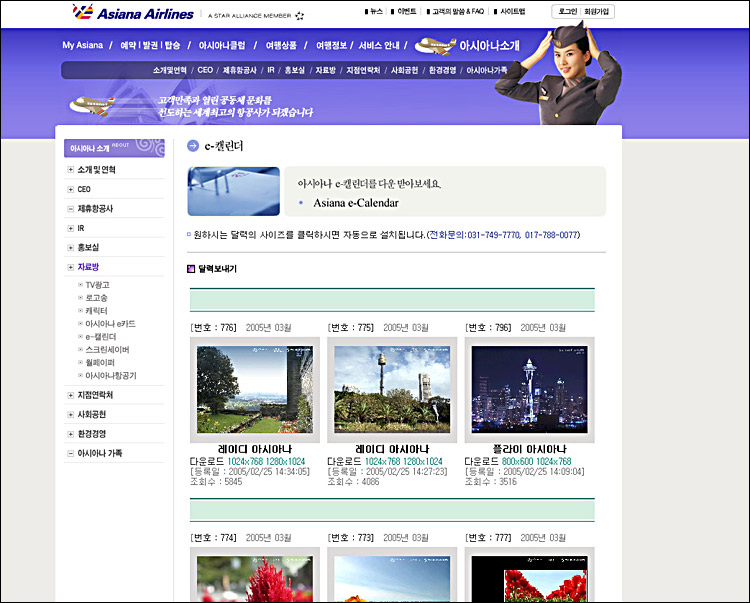Open the 여행정보 menu
Screen dimensions: 750x603
331,45
